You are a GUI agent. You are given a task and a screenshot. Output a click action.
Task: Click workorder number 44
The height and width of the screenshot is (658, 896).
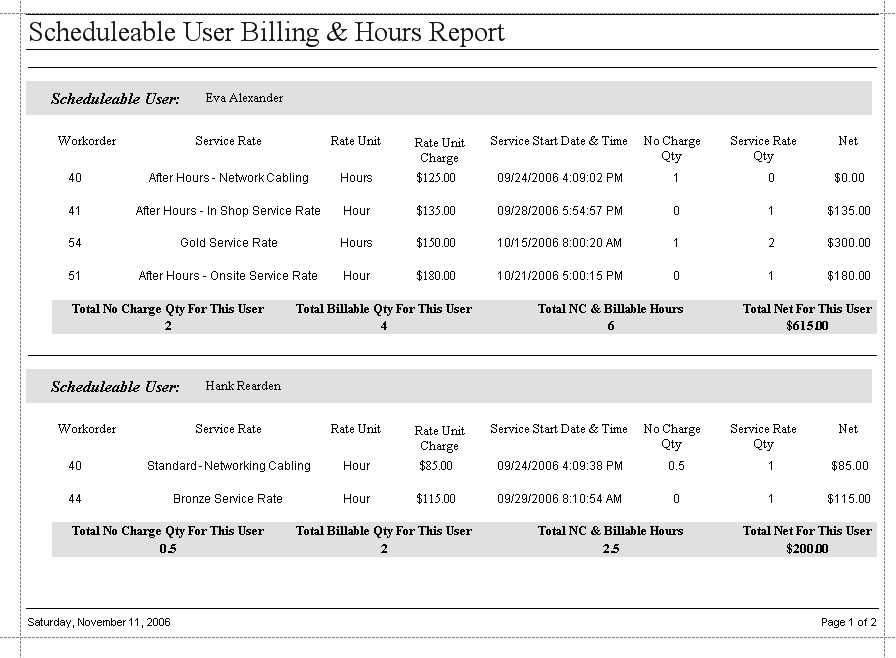pos(75,499)
